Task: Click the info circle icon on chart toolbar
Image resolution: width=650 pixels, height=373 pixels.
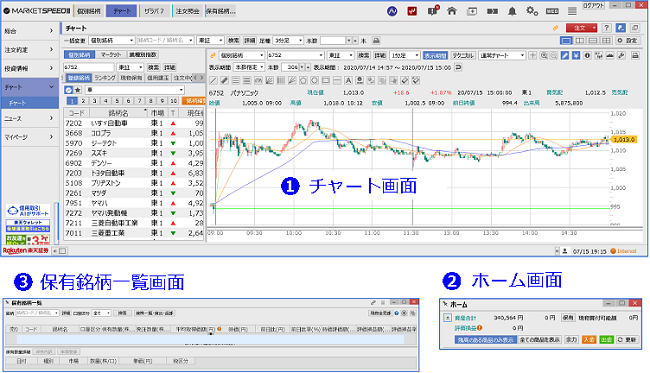Action: [x=587, y=56]
